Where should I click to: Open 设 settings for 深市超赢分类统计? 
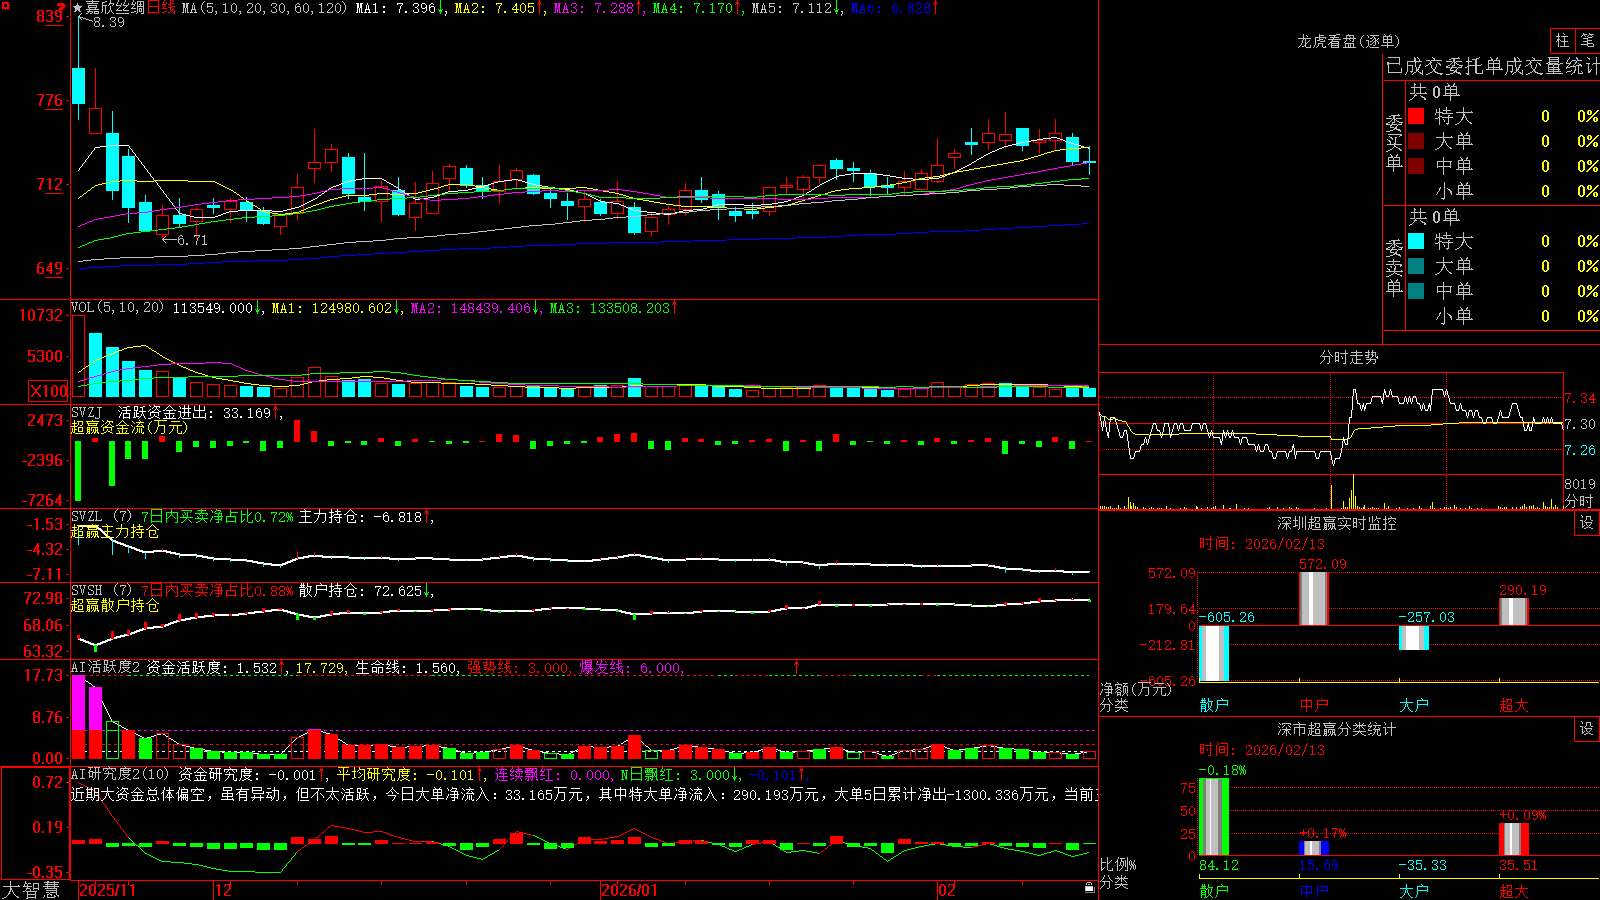(x=1586, y=729)
